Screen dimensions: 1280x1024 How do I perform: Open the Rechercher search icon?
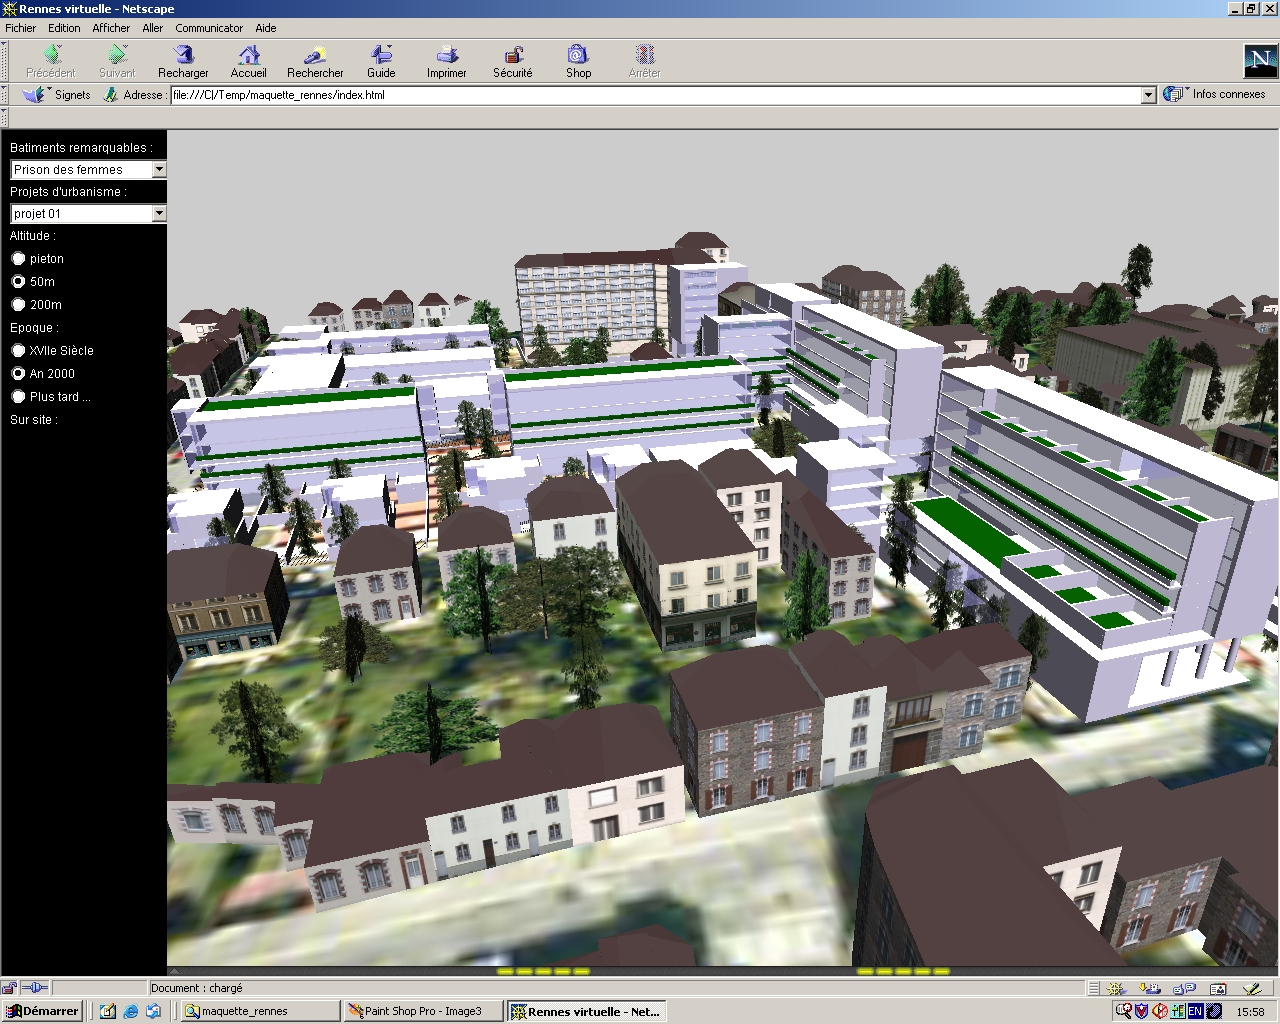click(x=315, y=56)
